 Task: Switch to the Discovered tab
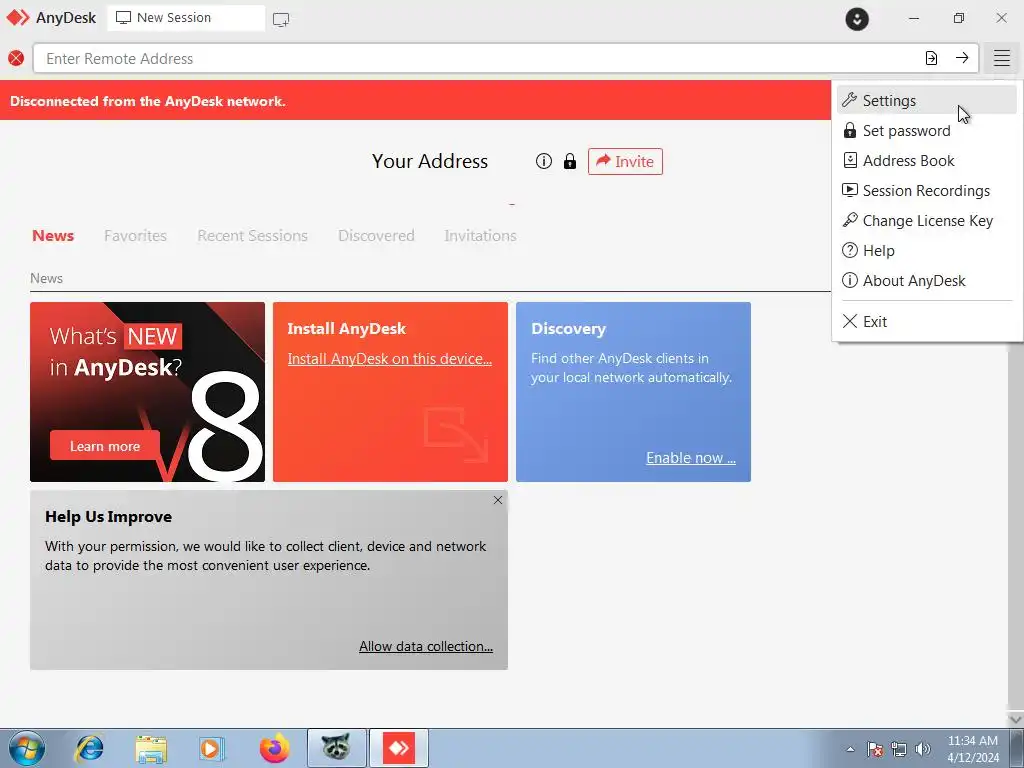click(x=376, y=236)
